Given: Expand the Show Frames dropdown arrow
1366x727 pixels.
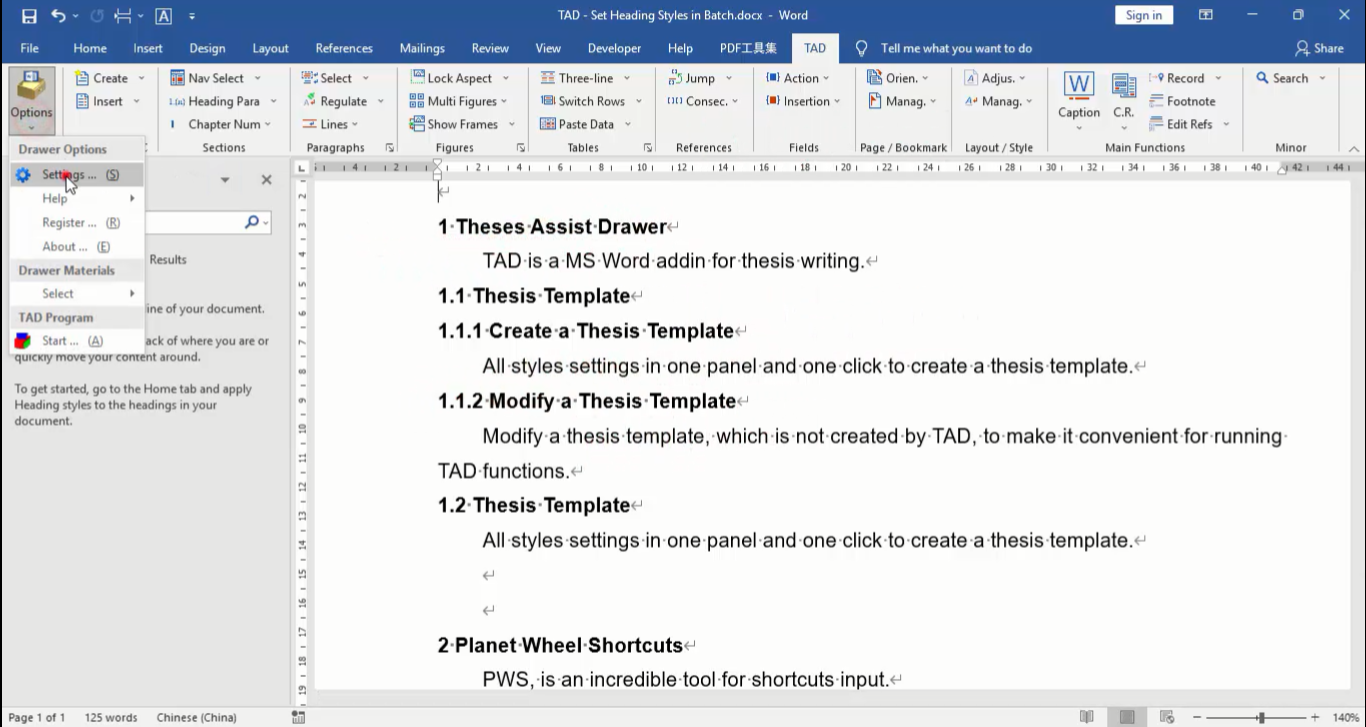Looking at the screenshot, I should point(511,124).
